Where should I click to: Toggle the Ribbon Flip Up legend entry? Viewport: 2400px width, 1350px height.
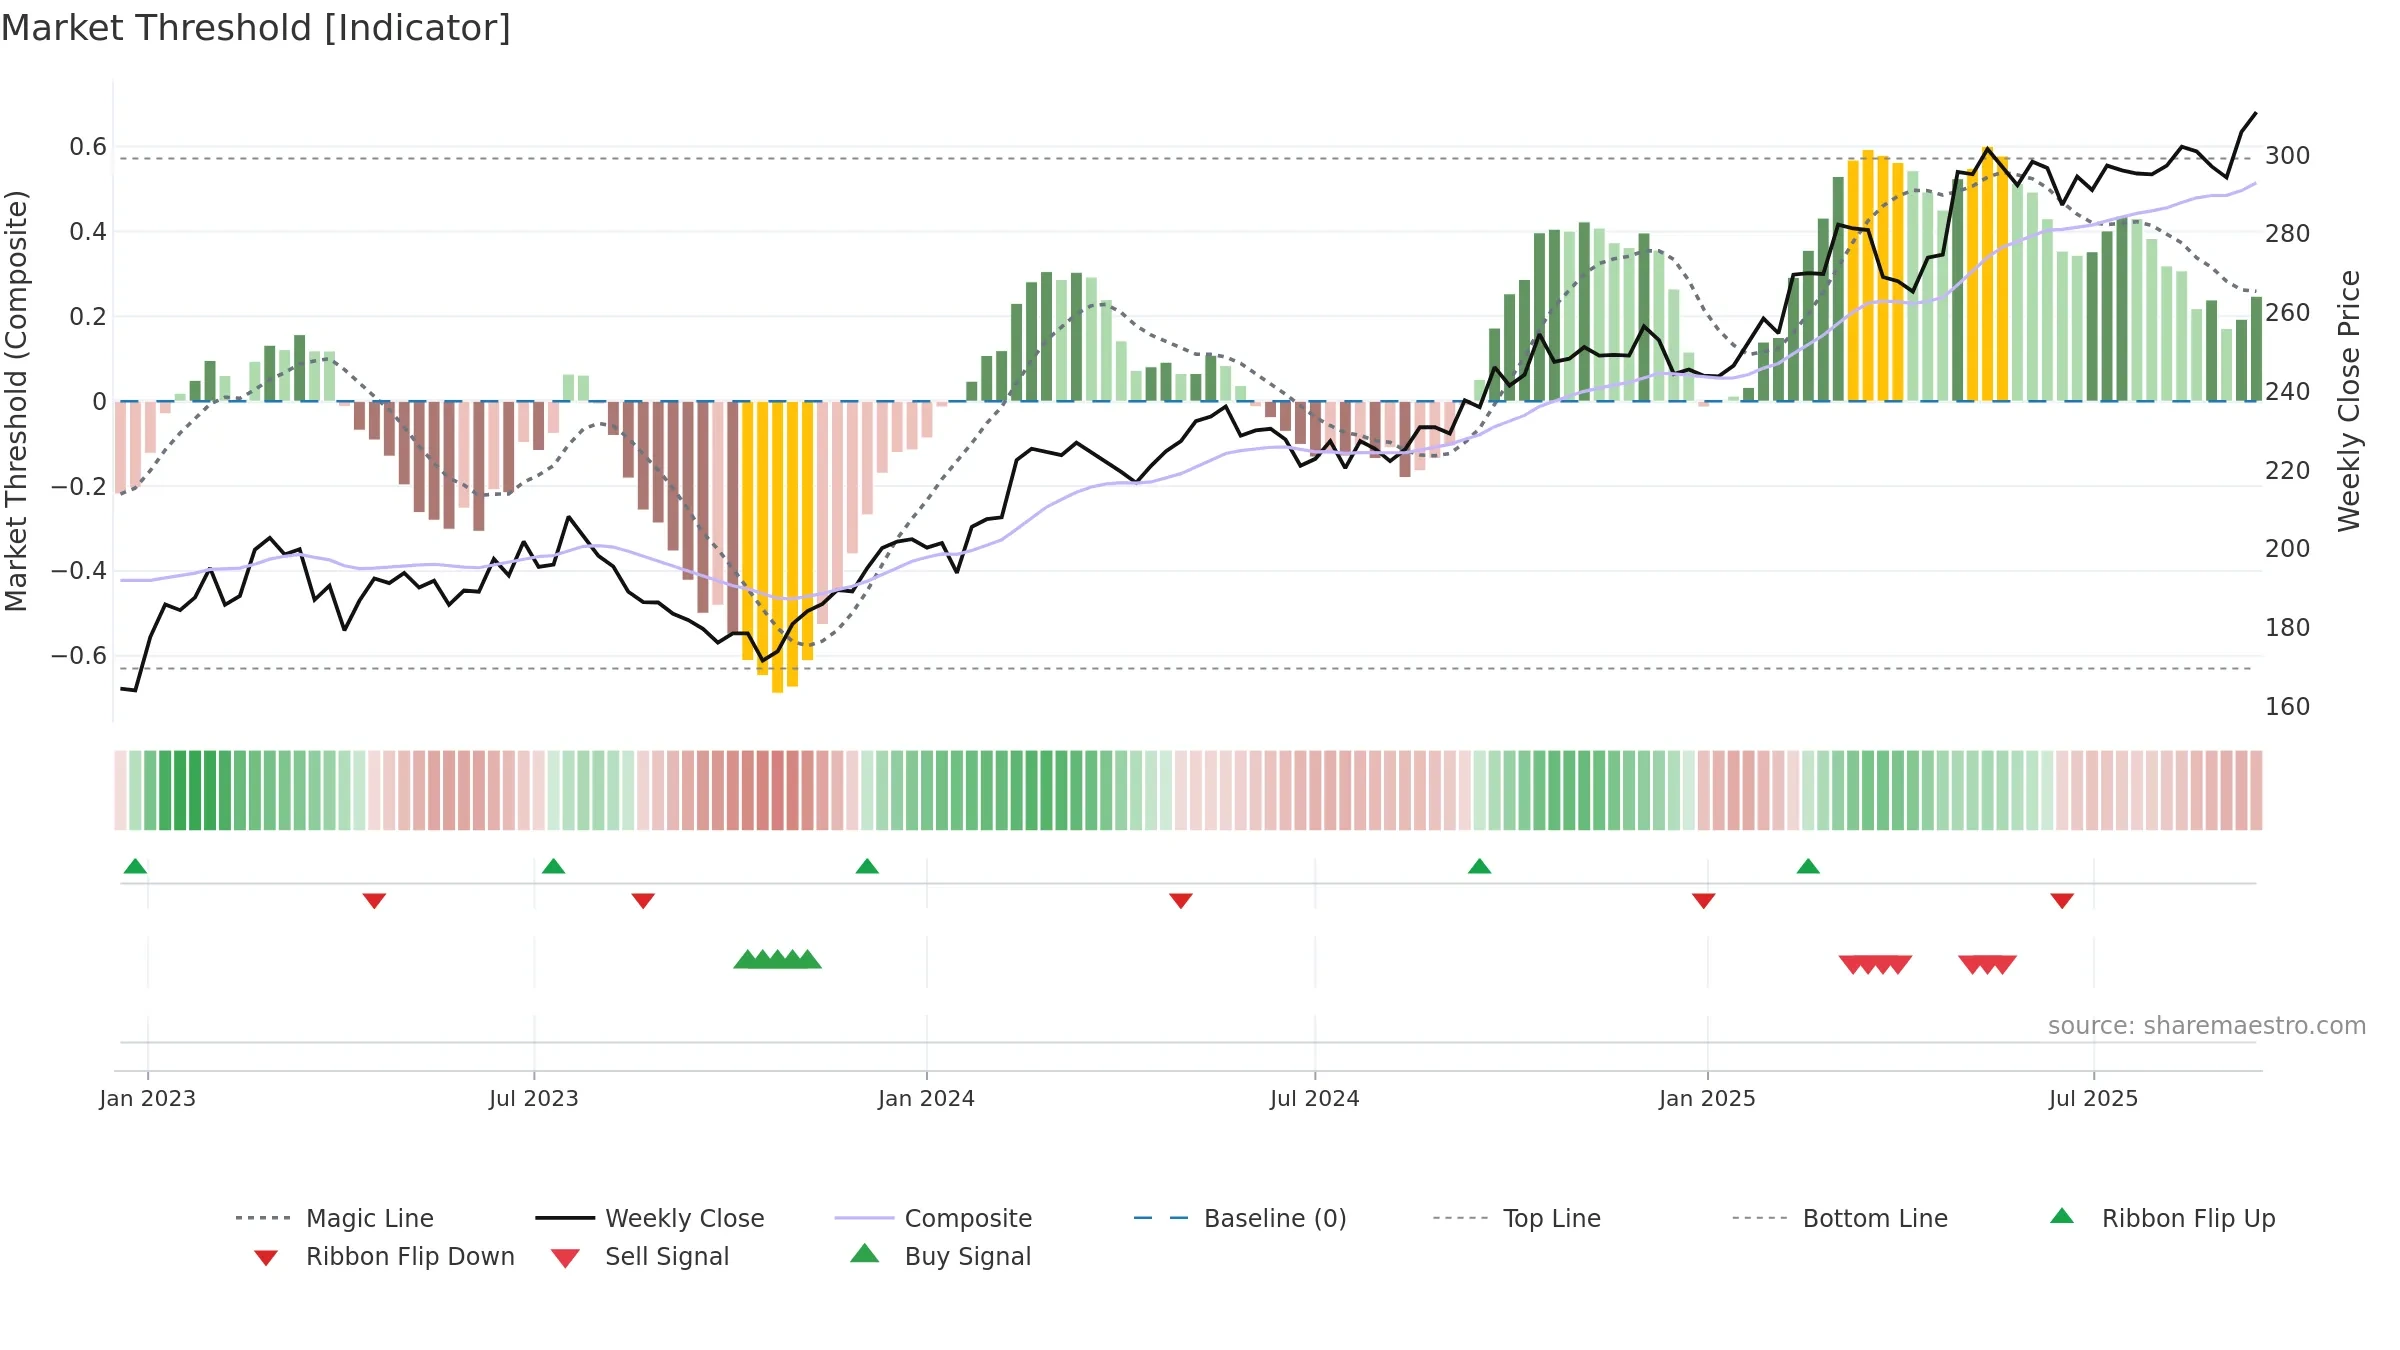coord(2162,1218)
